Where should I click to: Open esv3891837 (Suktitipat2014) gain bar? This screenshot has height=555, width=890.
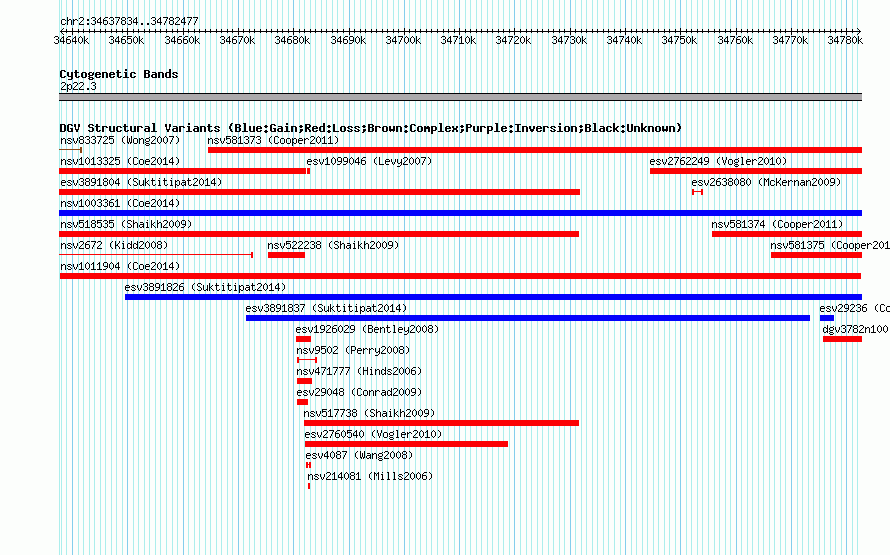pyautogui.click(x=528, y=318)
